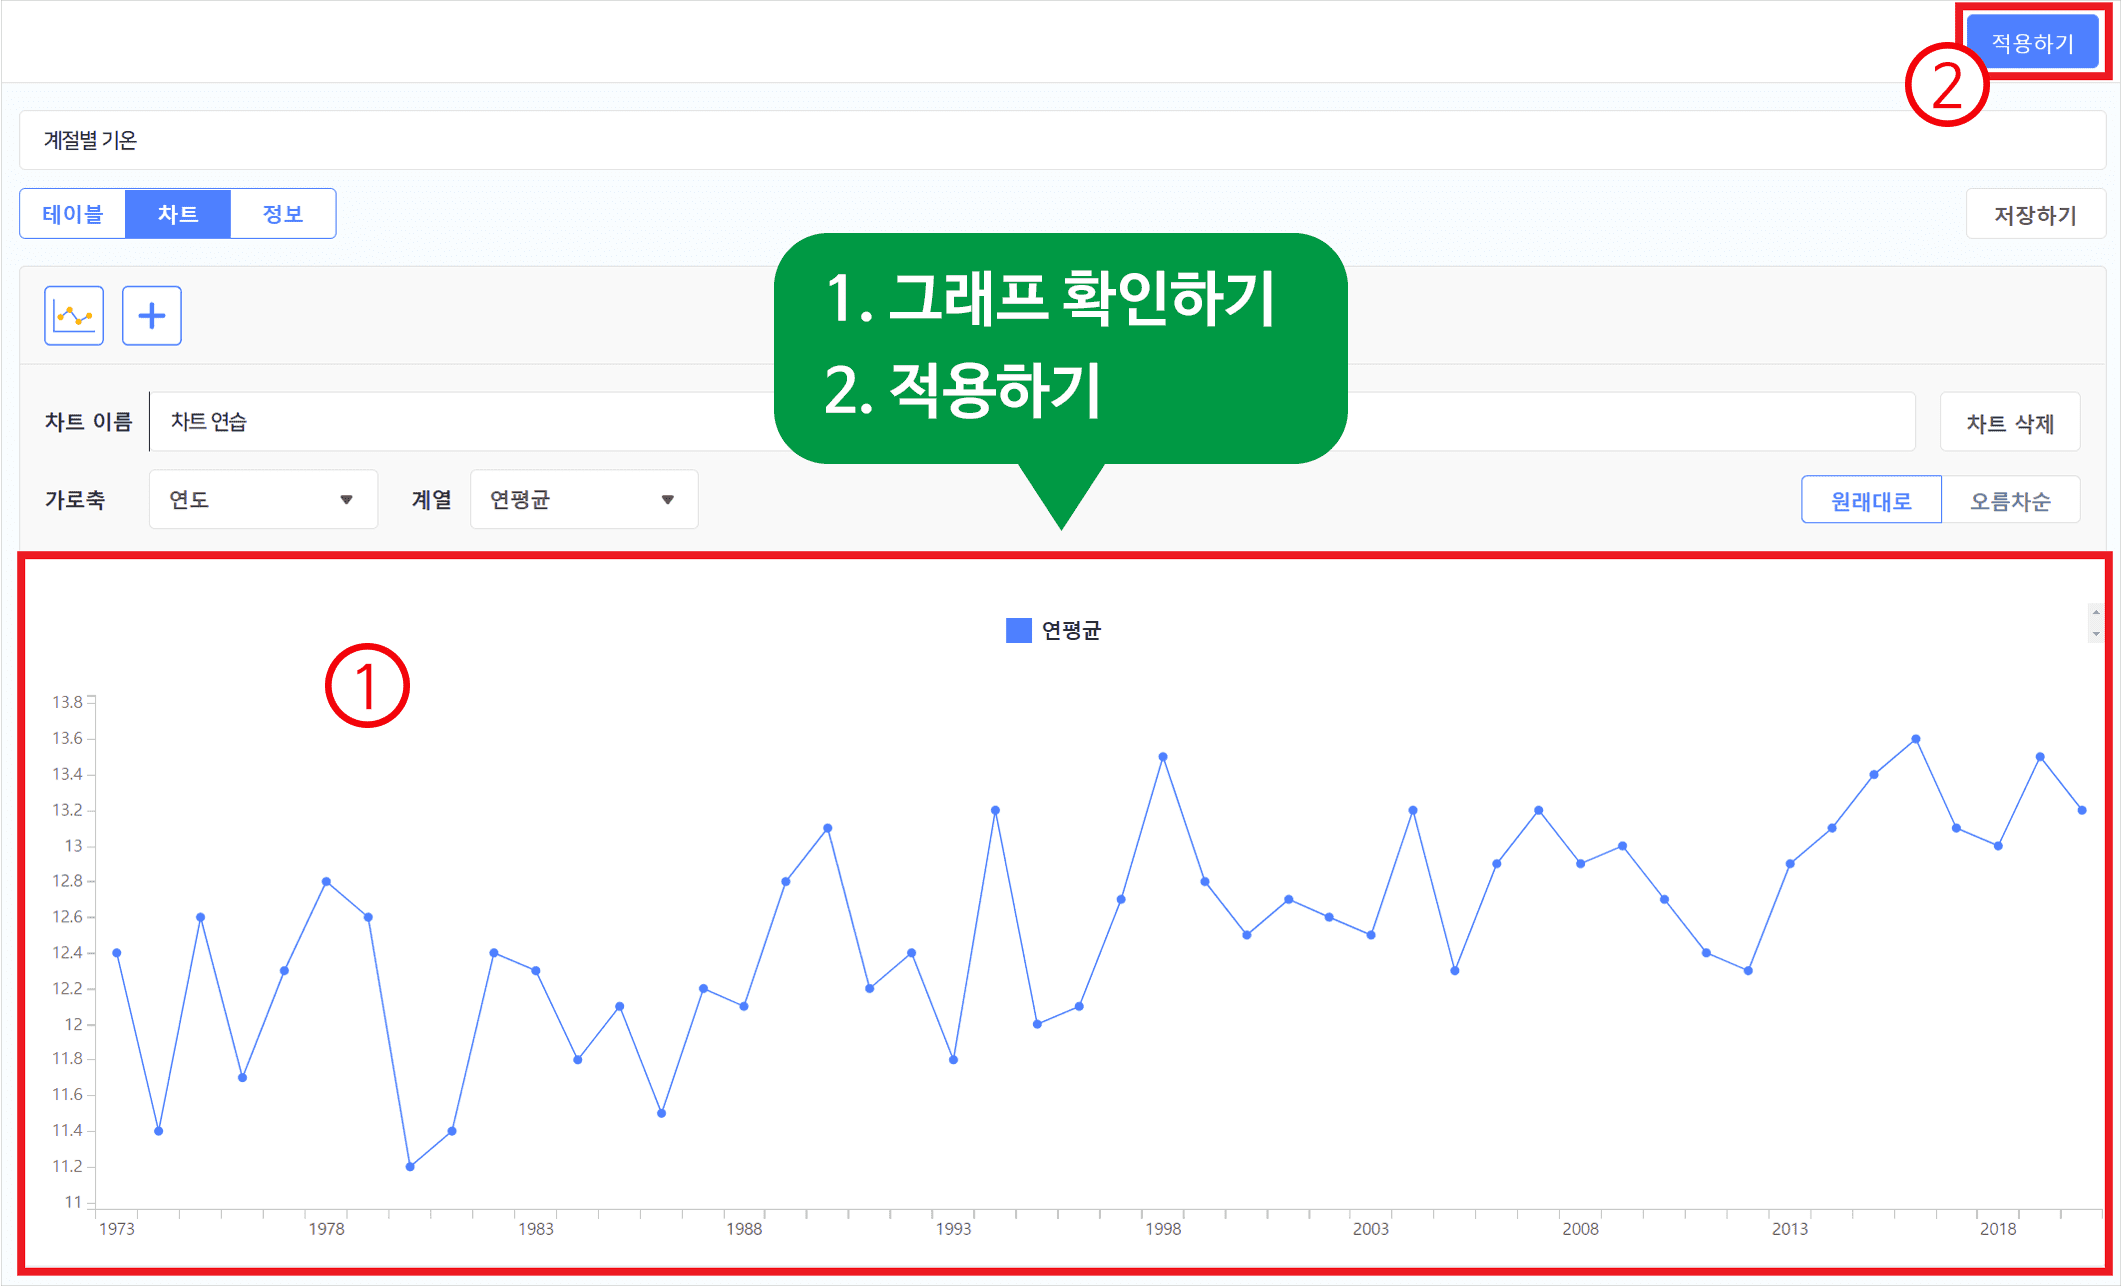Select 오름차순 sort order toggle
The height and width of the screenshot is (1286, 2122).
point(2010,500)
